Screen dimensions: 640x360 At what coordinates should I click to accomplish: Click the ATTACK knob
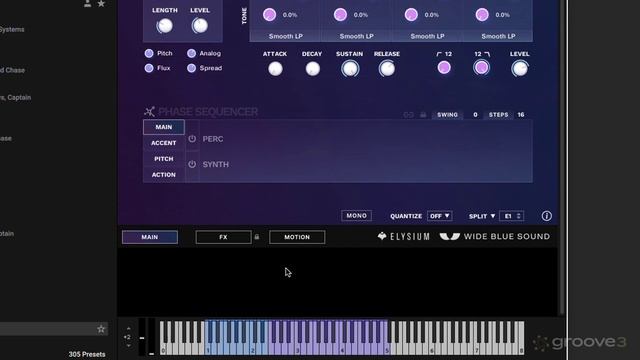click(275, 69)
